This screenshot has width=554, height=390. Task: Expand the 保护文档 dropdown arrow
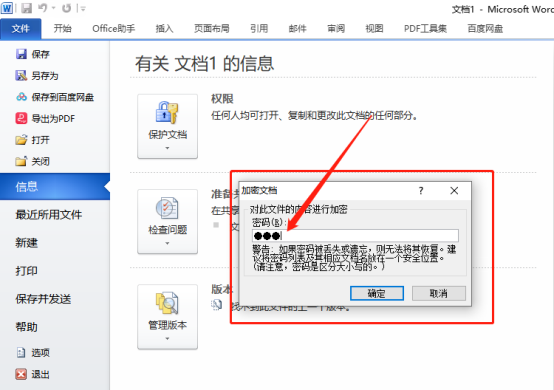(167, 148)
